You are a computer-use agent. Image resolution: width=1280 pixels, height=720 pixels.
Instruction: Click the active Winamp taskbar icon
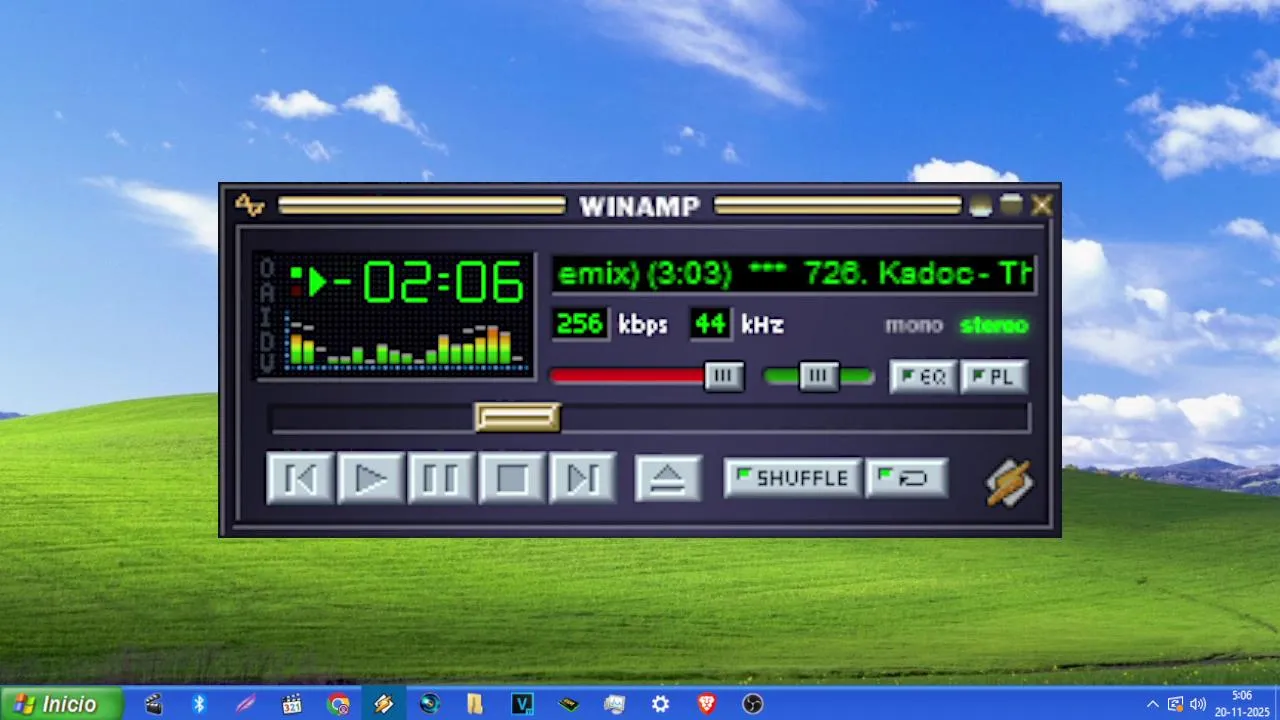pos(383,704)
